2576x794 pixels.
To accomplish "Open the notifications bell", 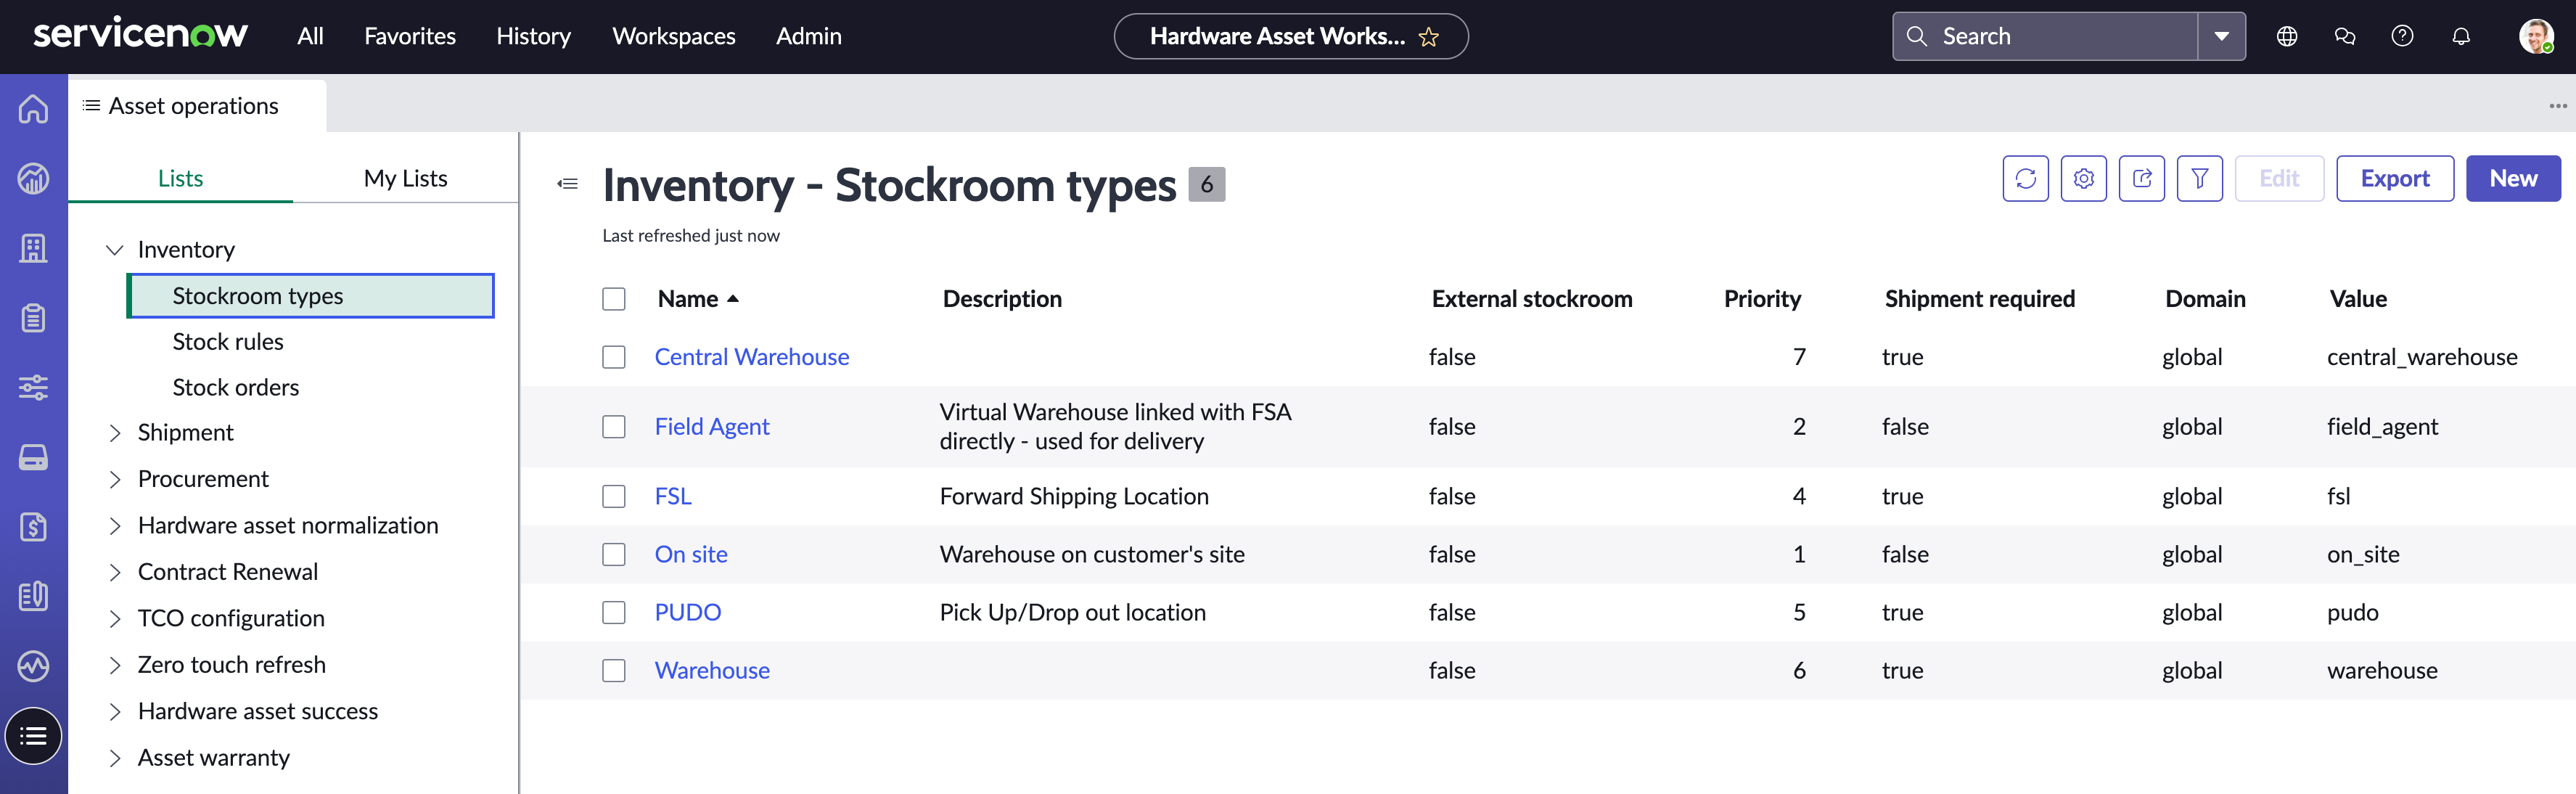I will tap(2461, 37).
